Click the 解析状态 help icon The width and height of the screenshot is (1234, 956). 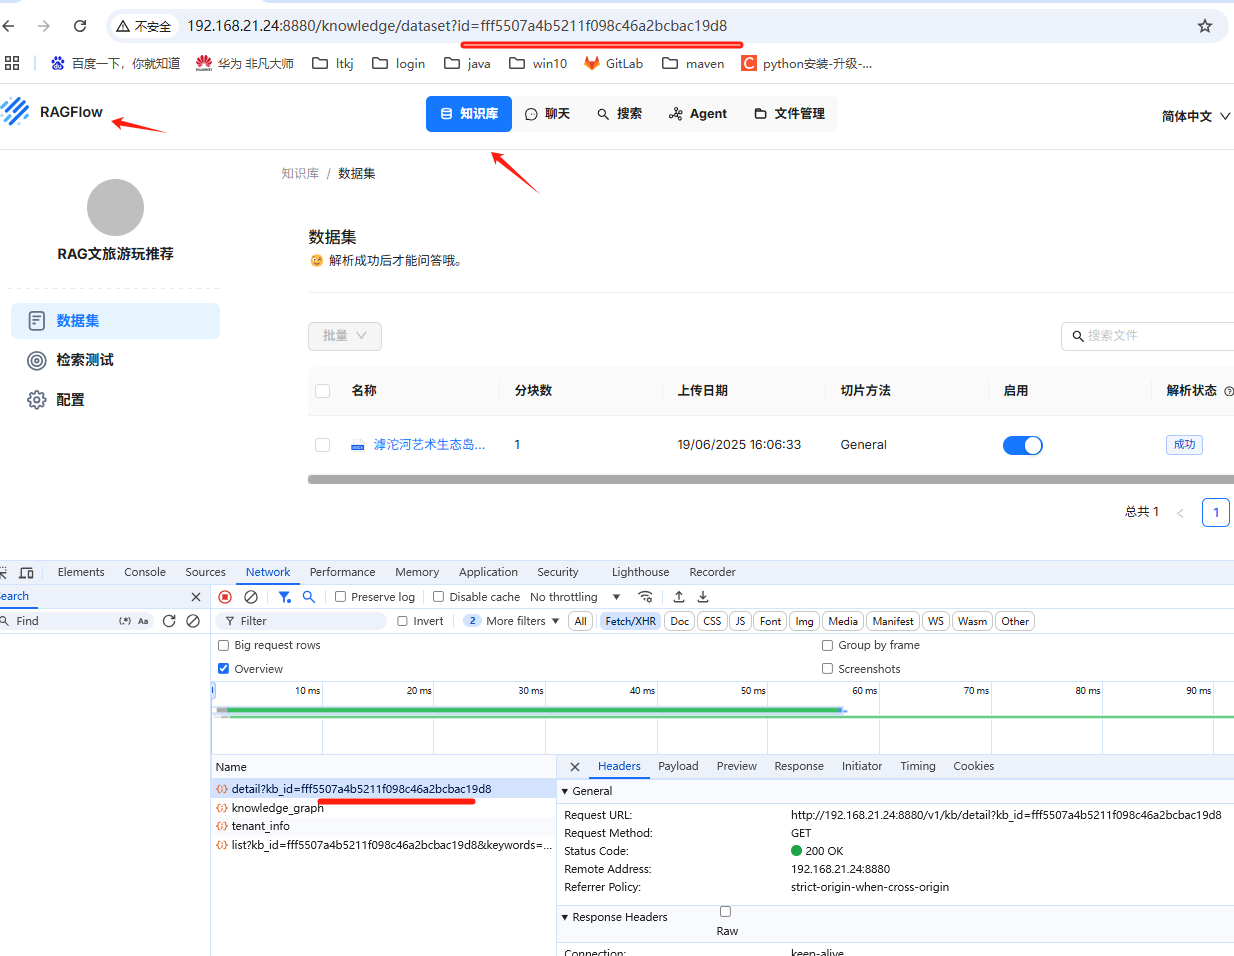point(1228,391)
